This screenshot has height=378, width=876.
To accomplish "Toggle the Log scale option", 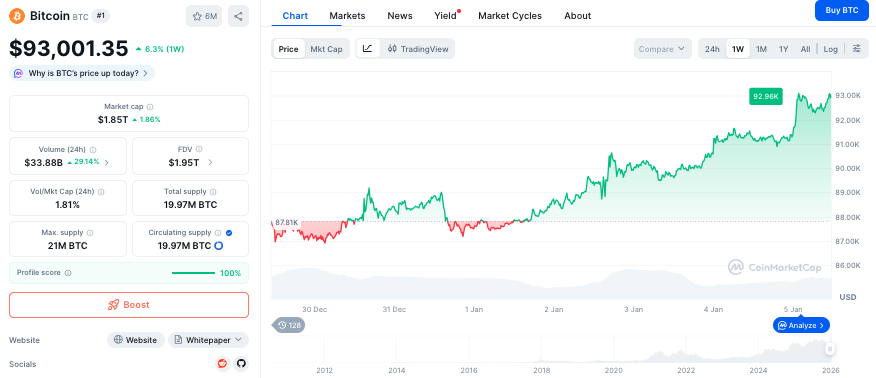I will pos(831,49).
